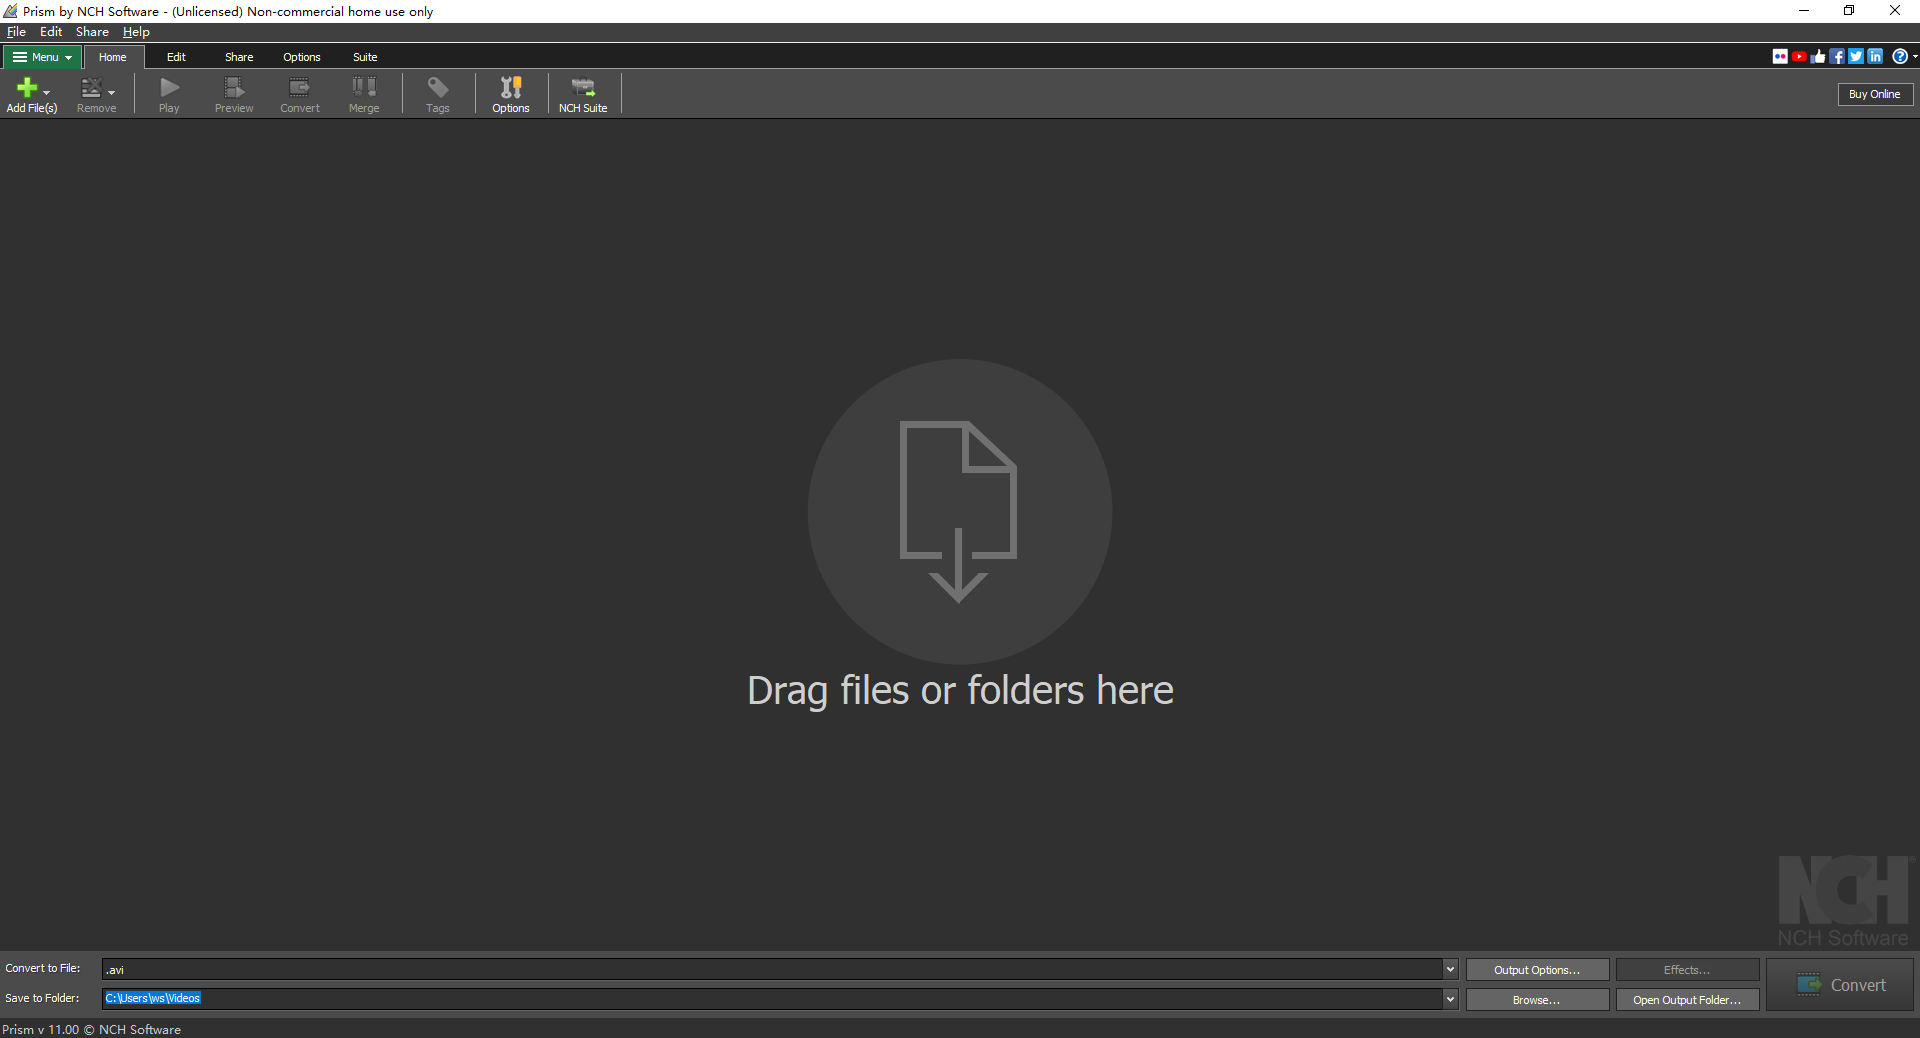Open the Save to Folder dropdown arrow
This screenshot has height=1038, width=1920.
point(1450,999)
